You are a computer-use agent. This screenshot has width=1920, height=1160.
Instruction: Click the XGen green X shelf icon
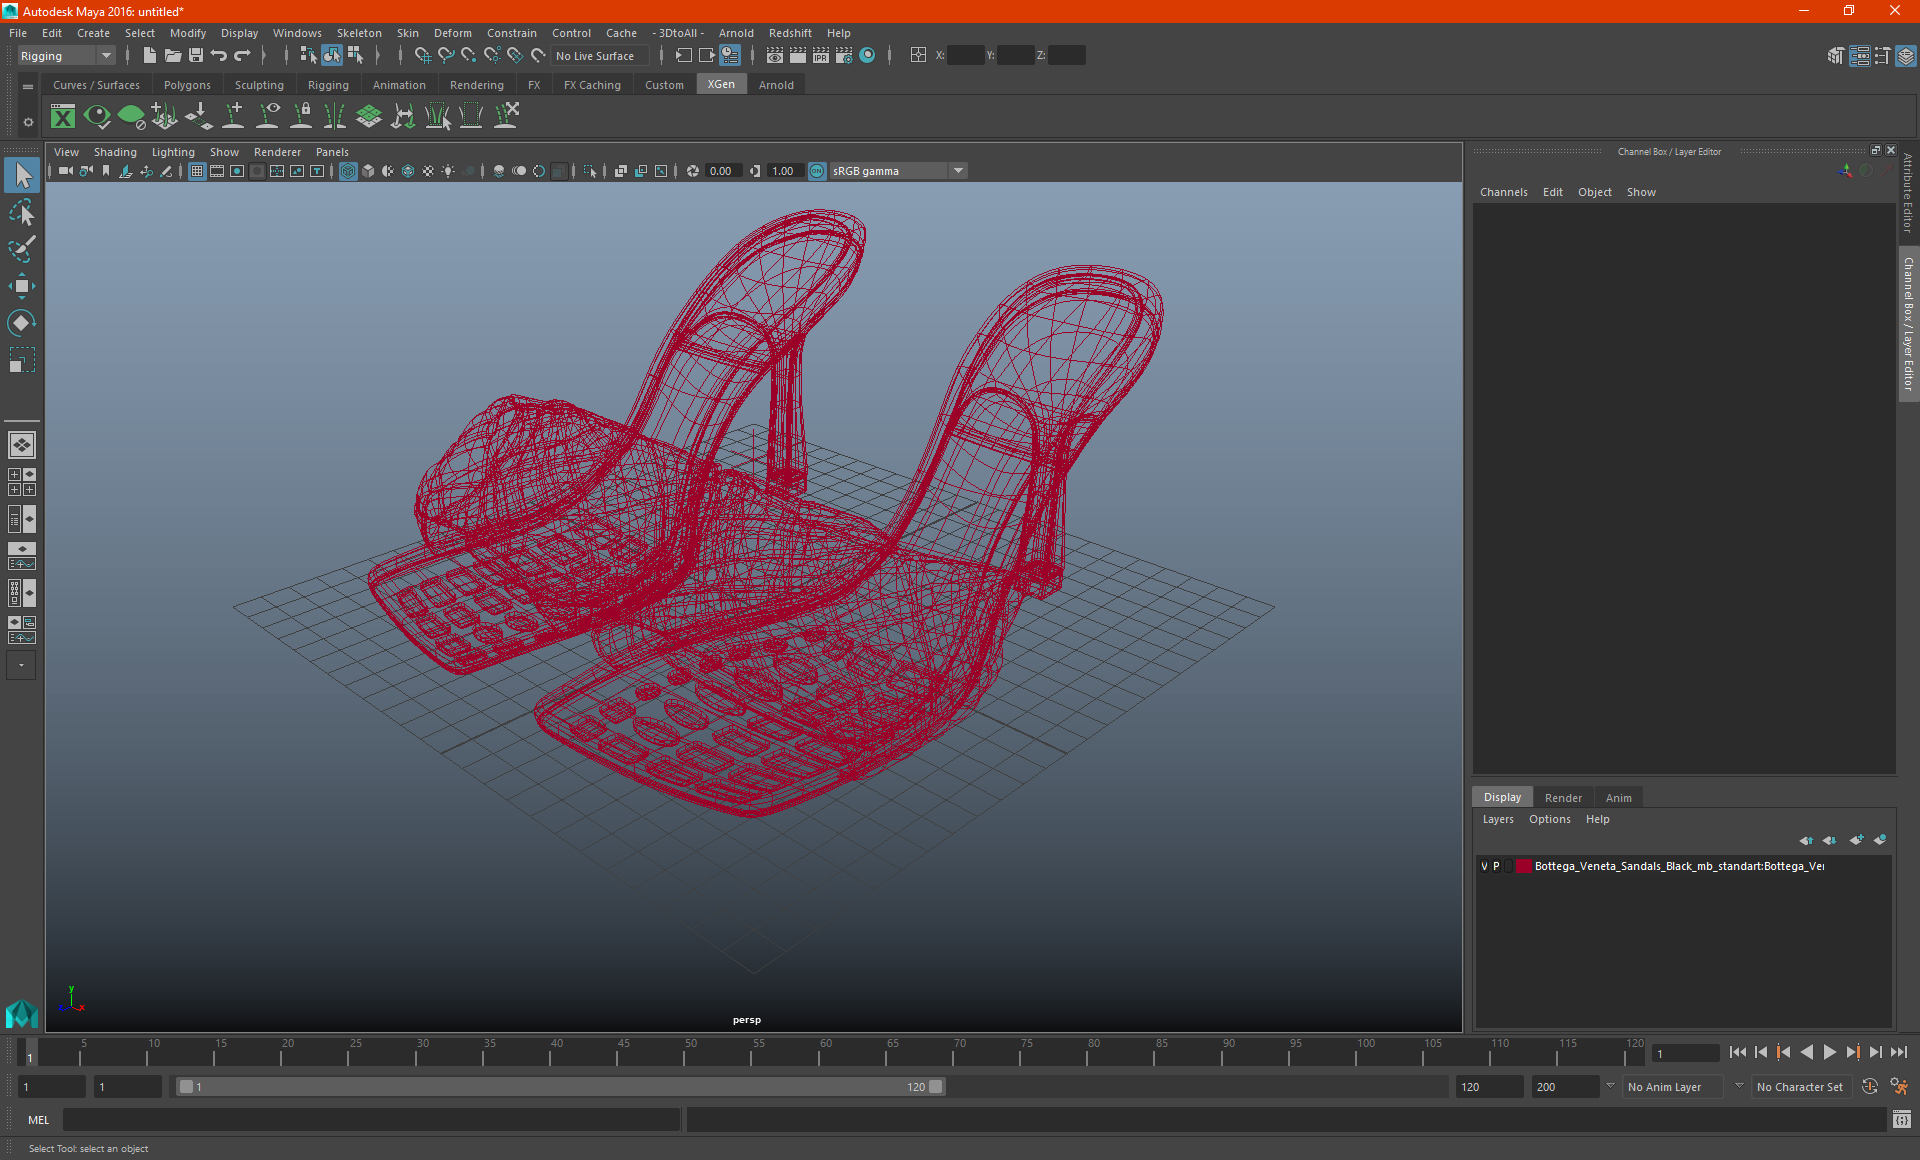click(x=63, y=117)
